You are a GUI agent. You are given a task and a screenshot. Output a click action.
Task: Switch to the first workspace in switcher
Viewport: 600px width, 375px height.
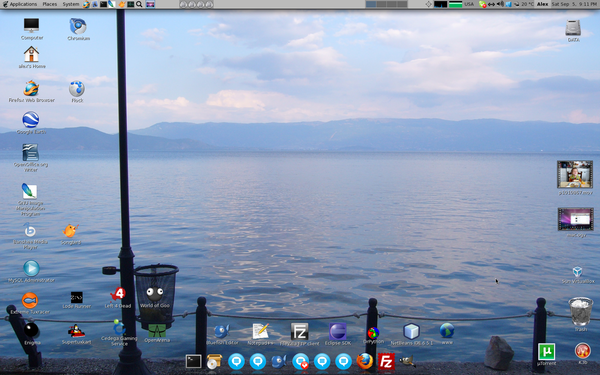pyautogui.click(x=371, y=4)
